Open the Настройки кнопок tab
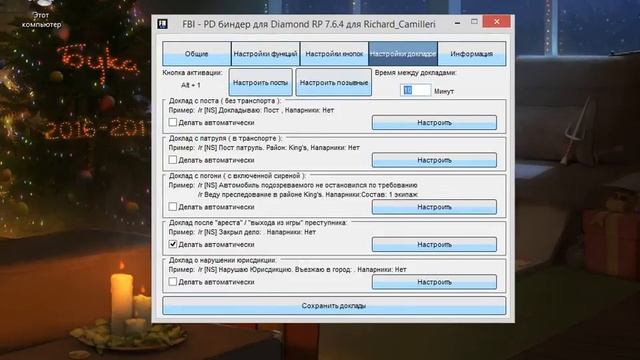Image resolution: width=640 pixels, height=360 pixels. [334, 53]
